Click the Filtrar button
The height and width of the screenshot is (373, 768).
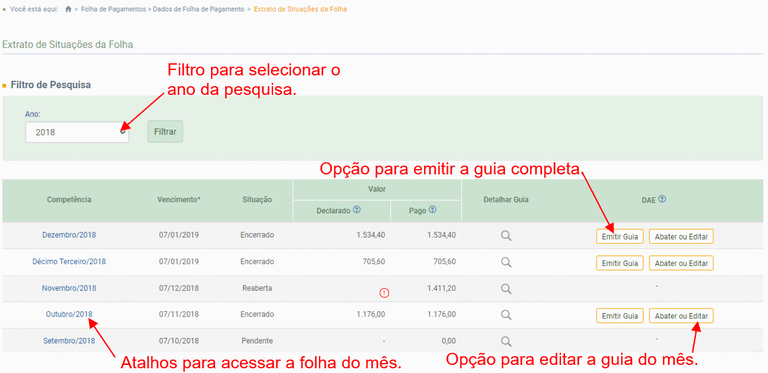tap(165, 132)
